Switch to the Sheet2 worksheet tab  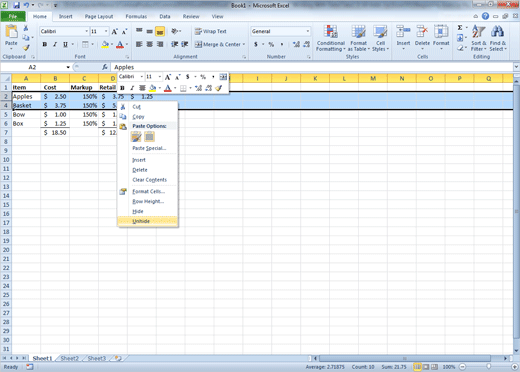click(69, 358)
